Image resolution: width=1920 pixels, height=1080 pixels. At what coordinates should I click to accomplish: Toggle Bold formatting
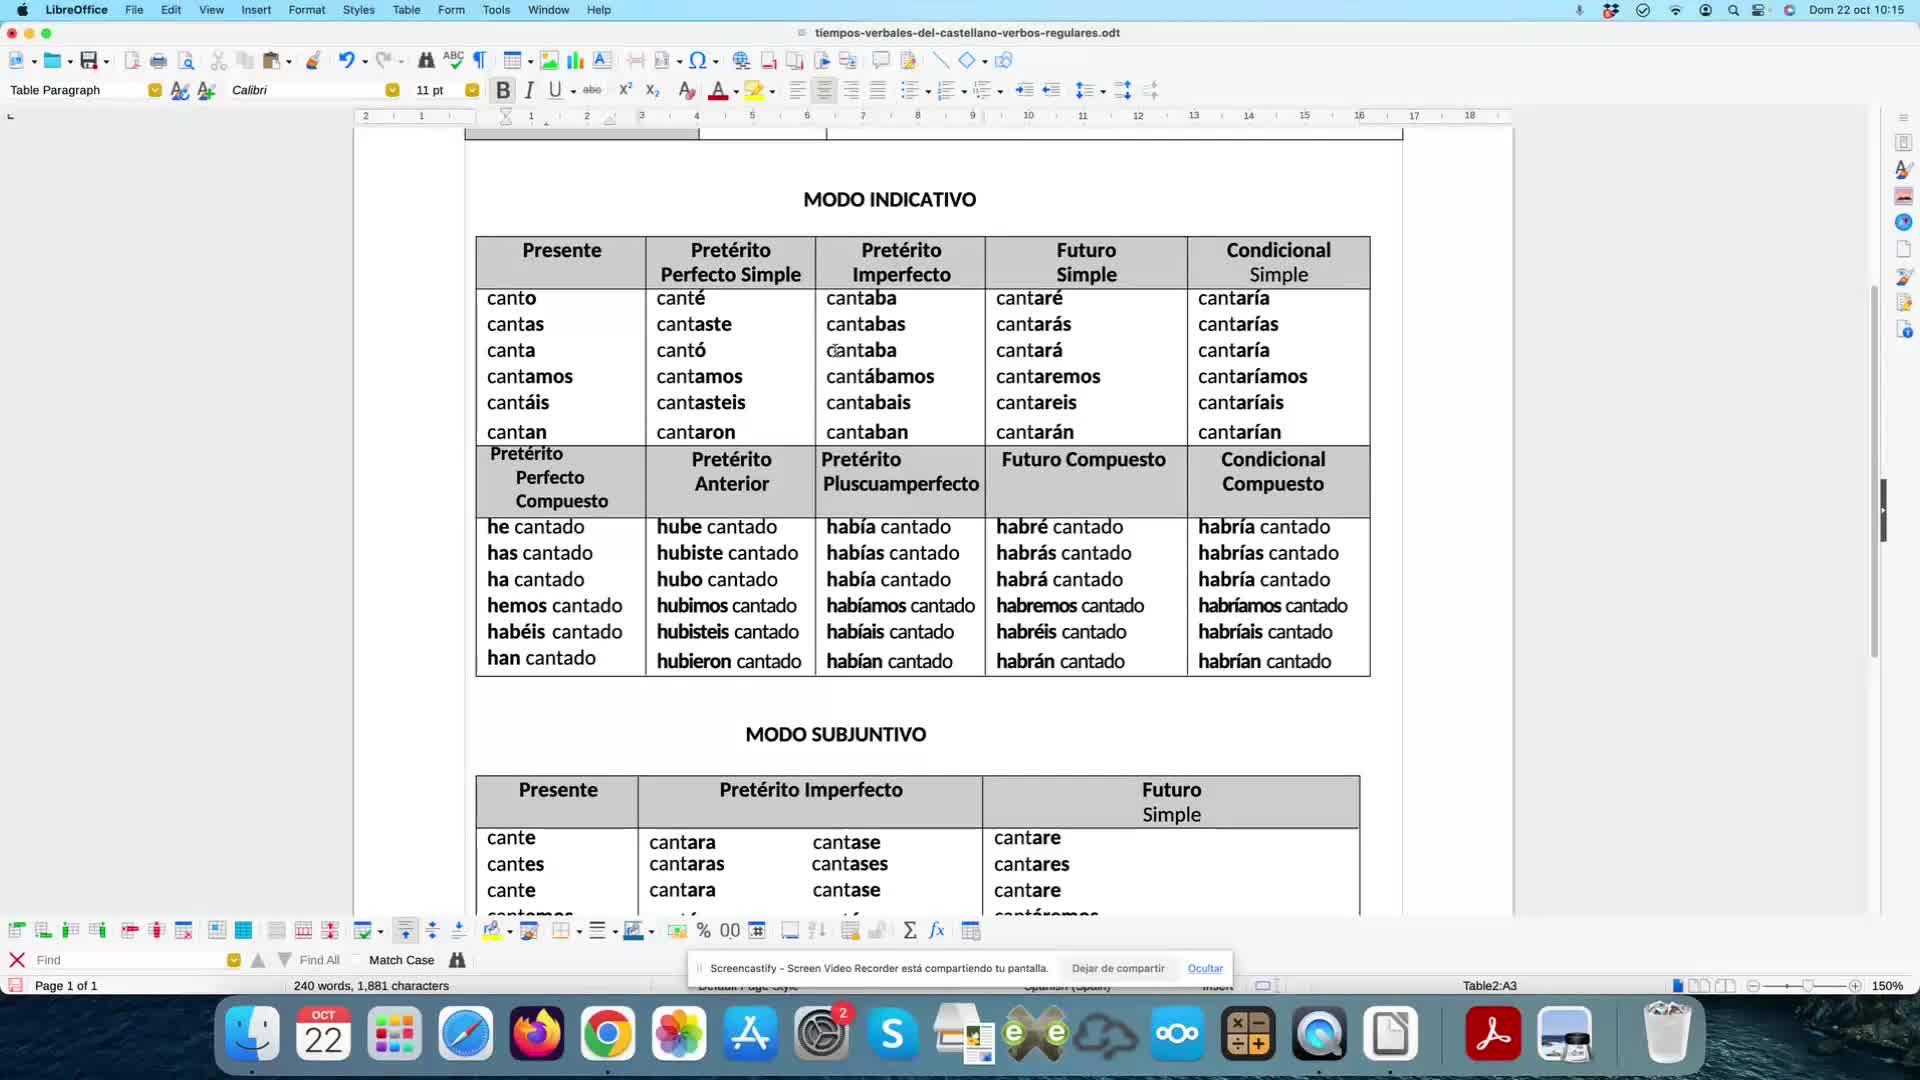tap(503, 90)
